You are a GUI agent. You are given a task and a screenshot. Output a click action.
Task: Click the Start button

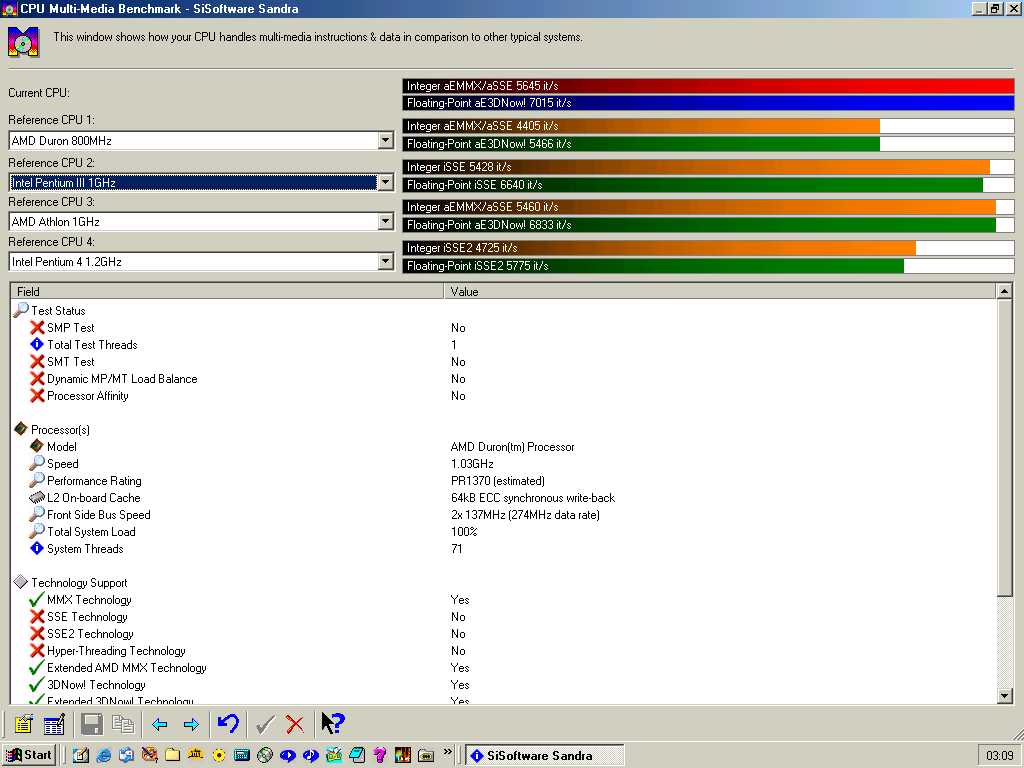(x=29, y=755)
